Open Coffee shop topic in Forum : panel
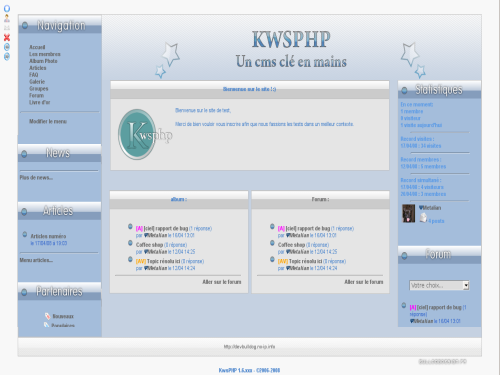 (x=291, y=245)
